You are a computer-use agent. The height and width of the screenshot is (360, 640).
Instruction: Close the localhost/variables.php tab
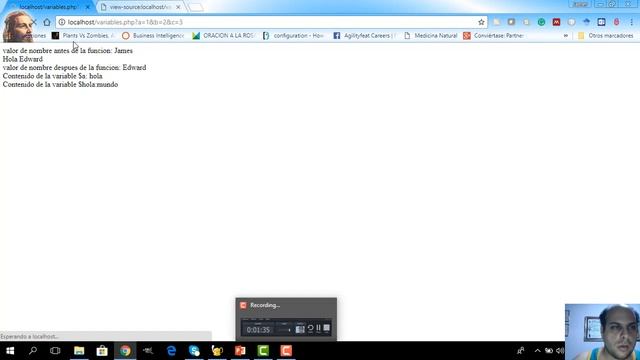(87, 7)
